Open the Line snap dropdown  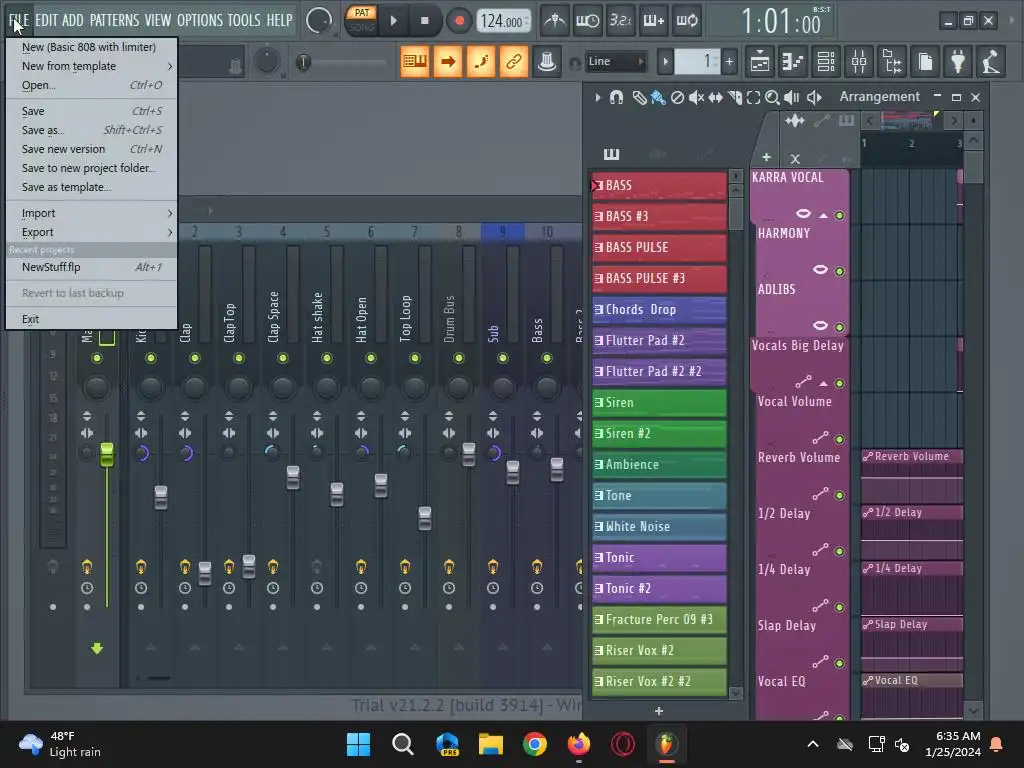[x=615, y=61]
